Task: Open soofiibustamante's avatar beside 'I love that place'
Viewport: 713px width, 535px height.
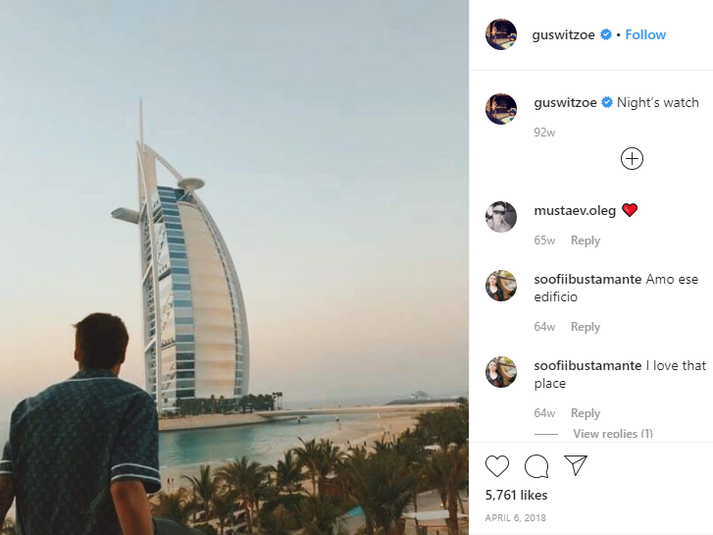Action: [x=501, y=372]
